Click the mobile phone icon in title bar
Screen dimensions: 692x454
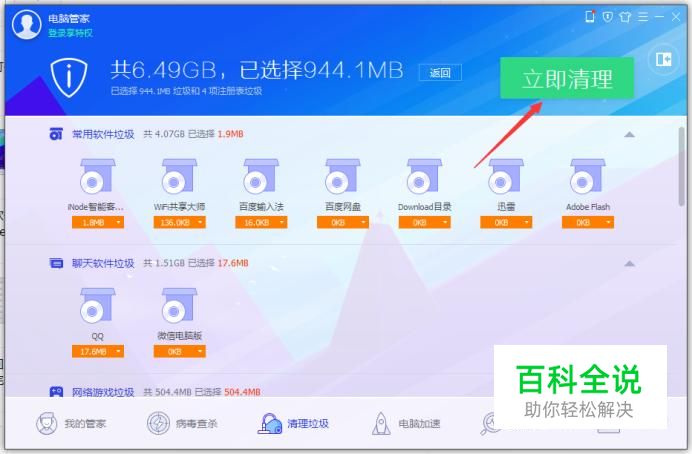590,17
